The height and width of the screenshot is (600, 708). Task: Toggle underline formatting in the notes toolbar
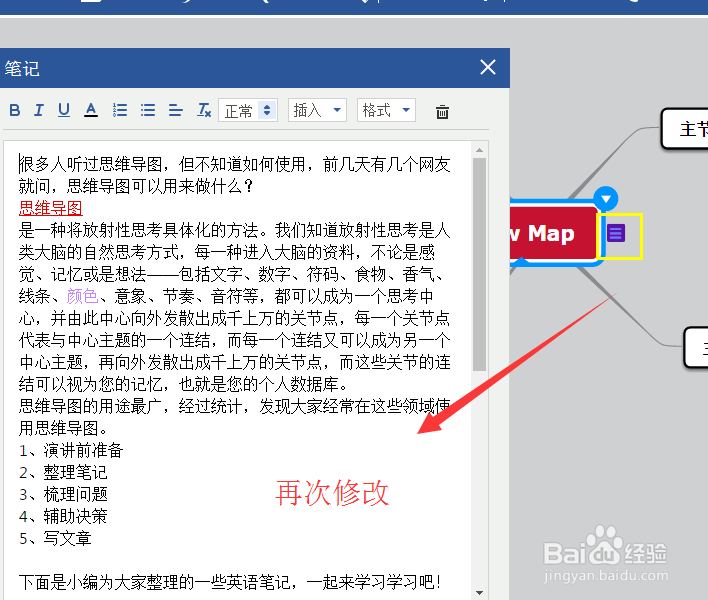[x=64, y=110]
